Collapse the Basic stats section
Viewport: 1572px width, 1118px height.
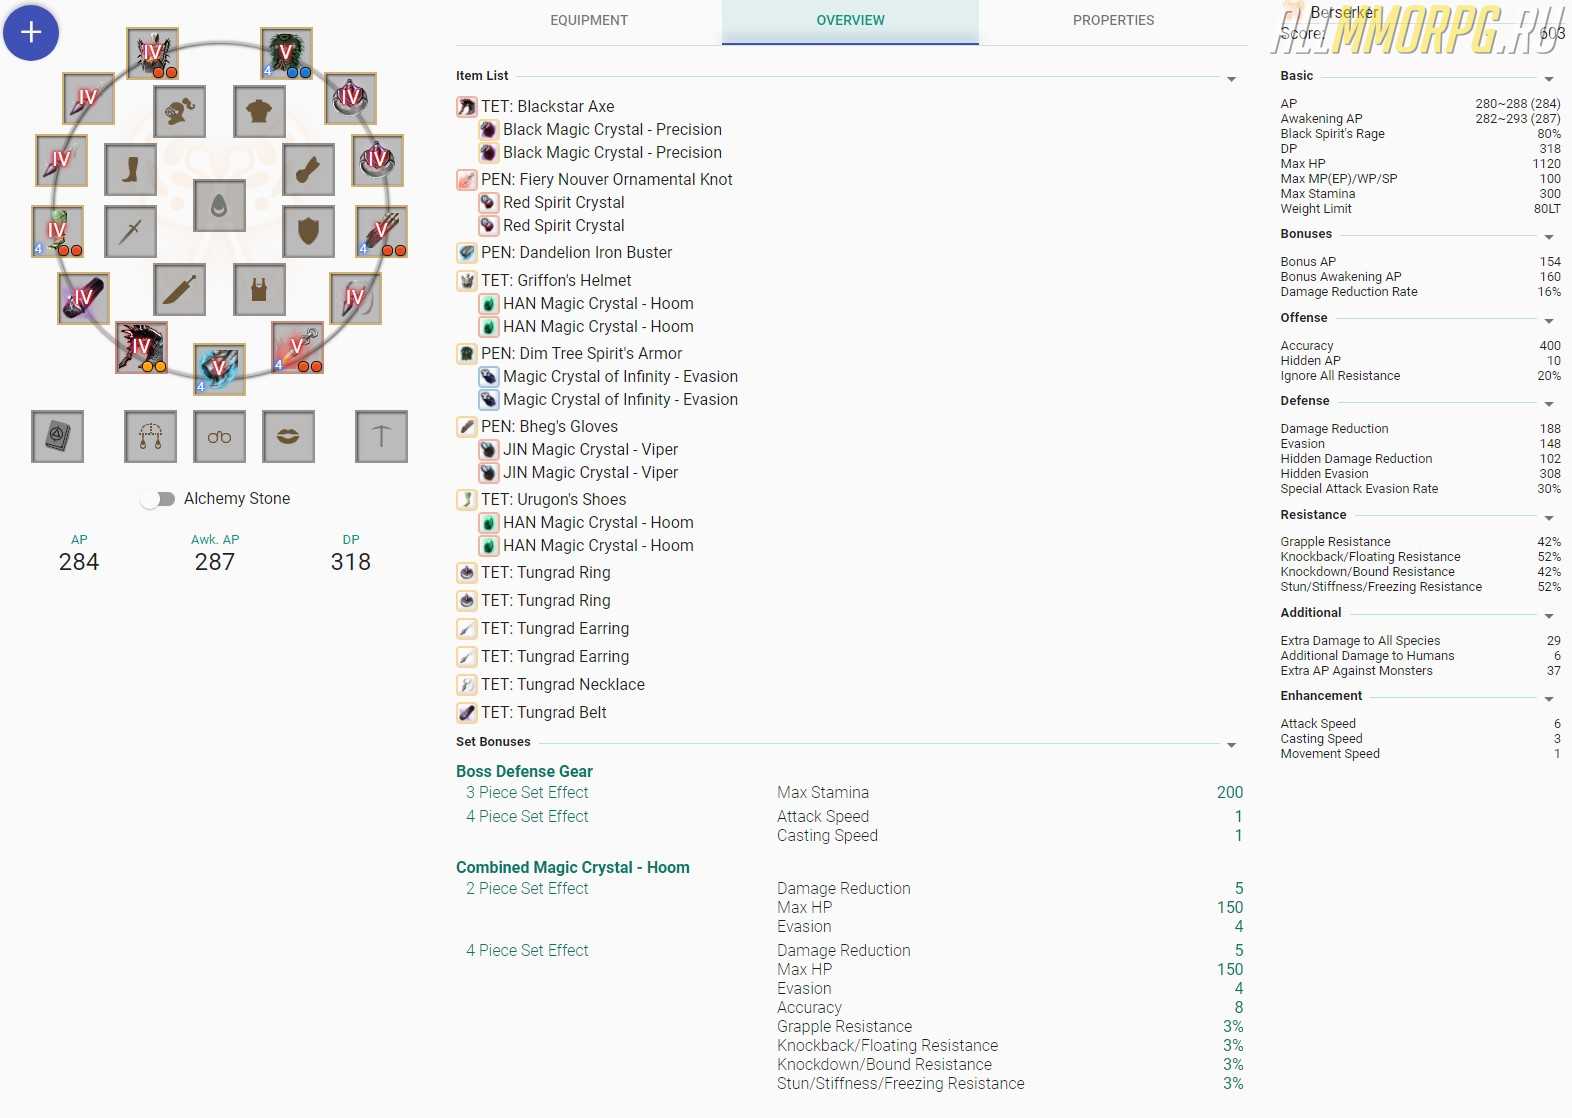1548,79
